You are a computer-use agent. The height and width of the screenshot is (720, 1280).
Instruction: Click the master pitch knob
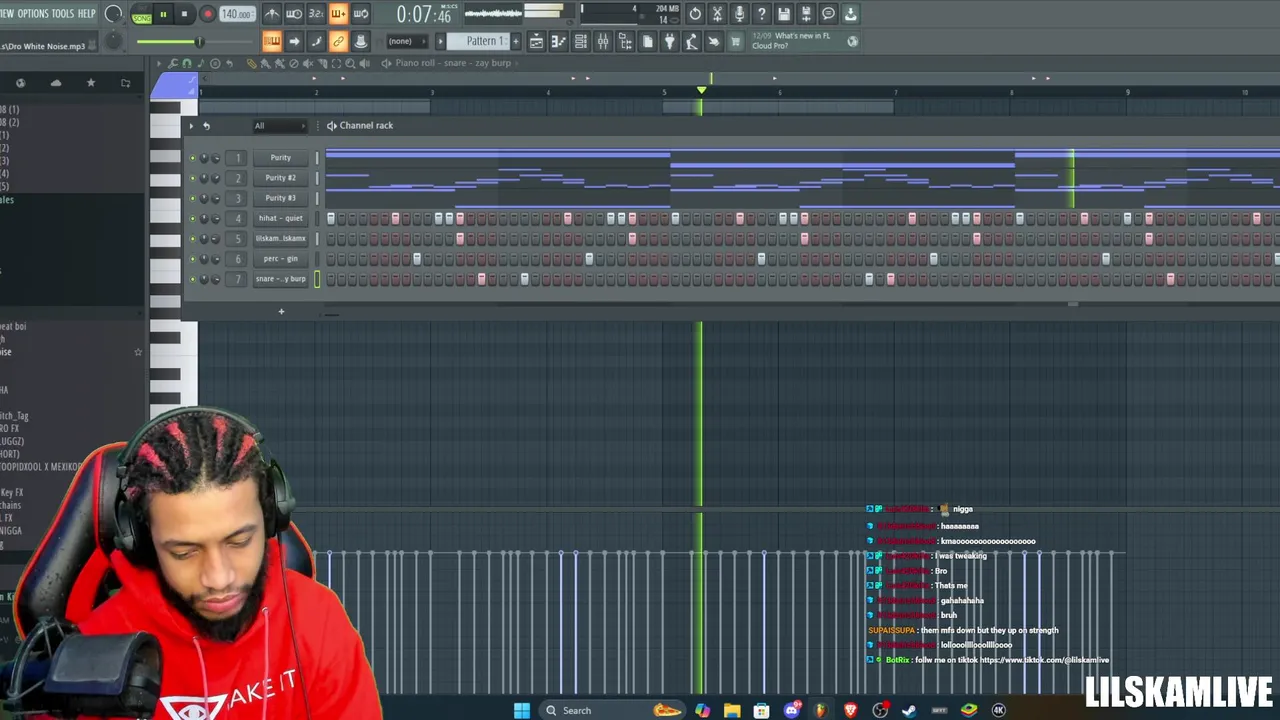114,41
